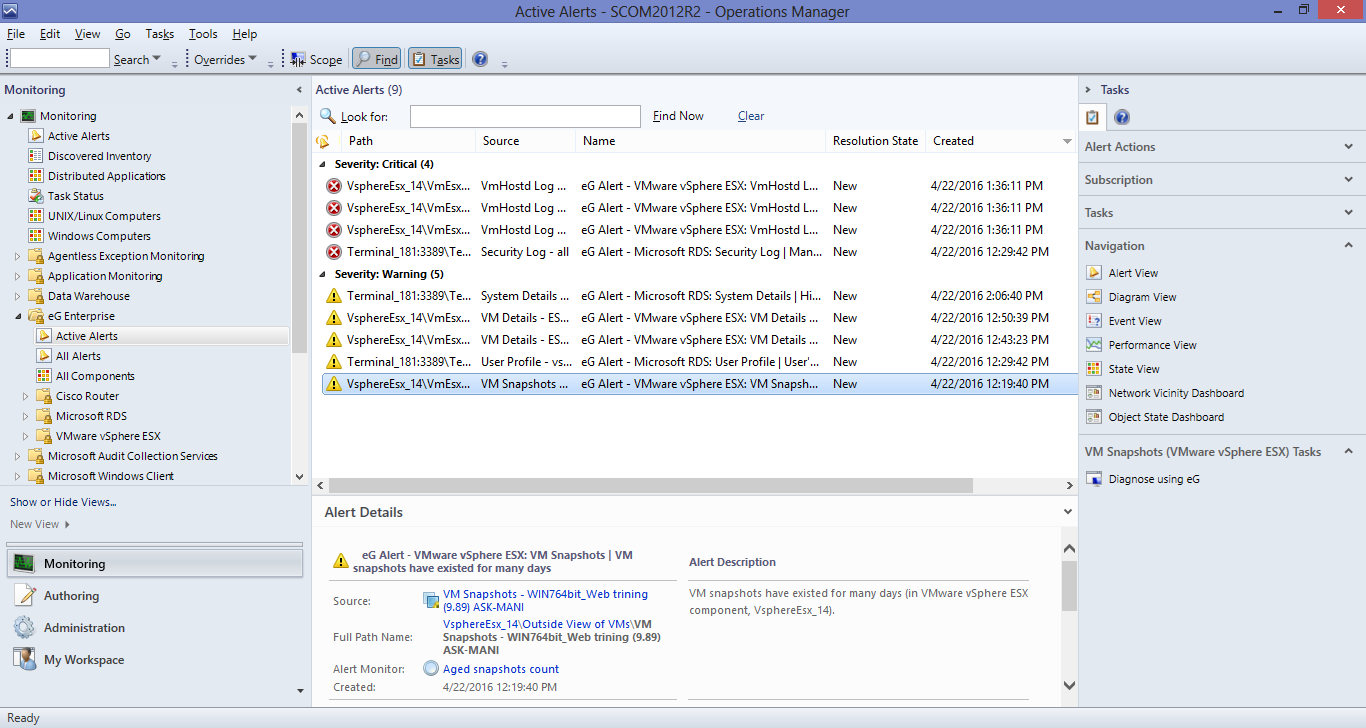
Task: Select the UNIX/Linux Computers icon
Action: point(36,216)
